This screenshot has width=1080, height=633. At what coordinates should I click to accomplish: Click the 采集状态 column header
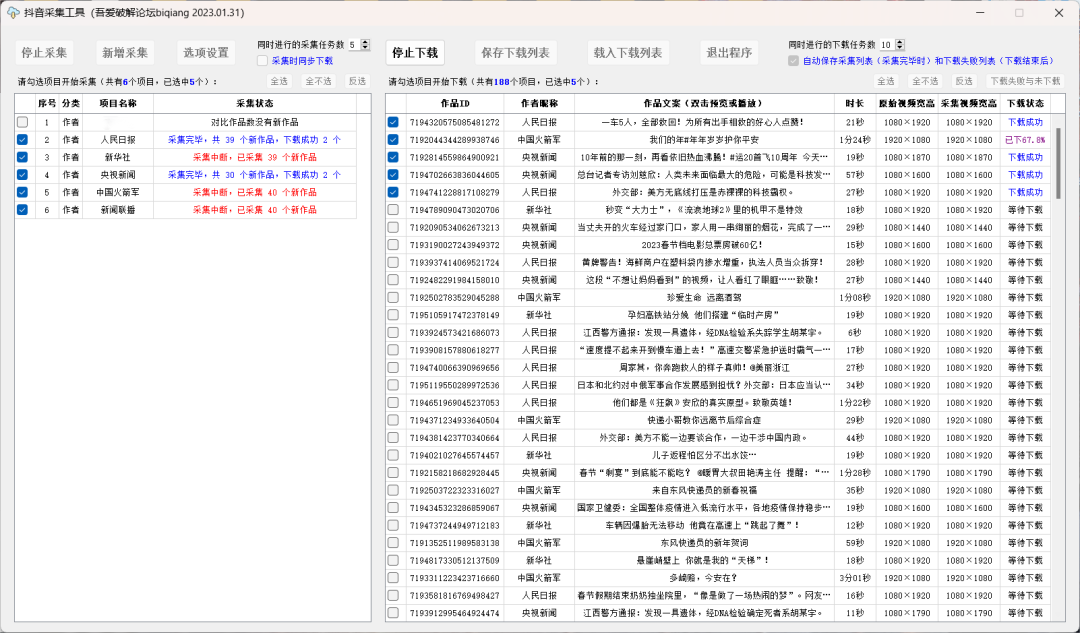click(x=255, y=103)
